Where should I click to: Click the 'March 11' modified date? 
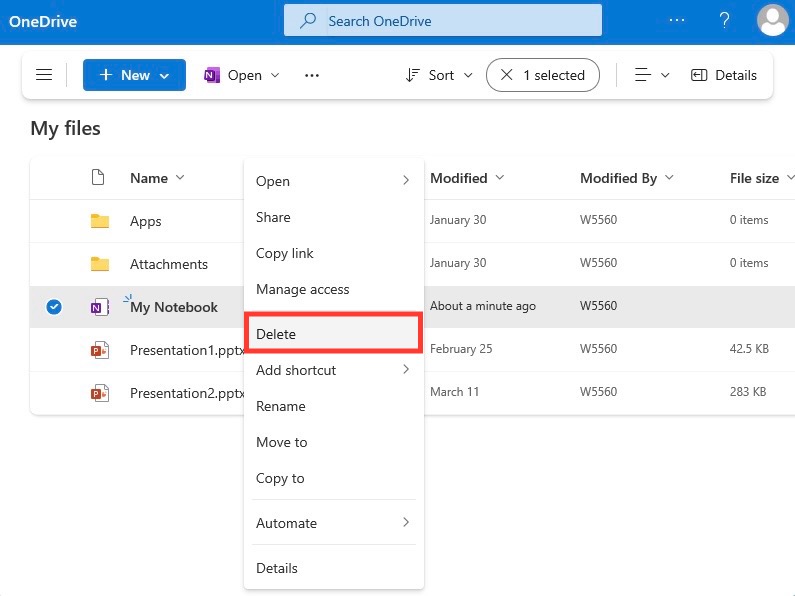[454, 392]
